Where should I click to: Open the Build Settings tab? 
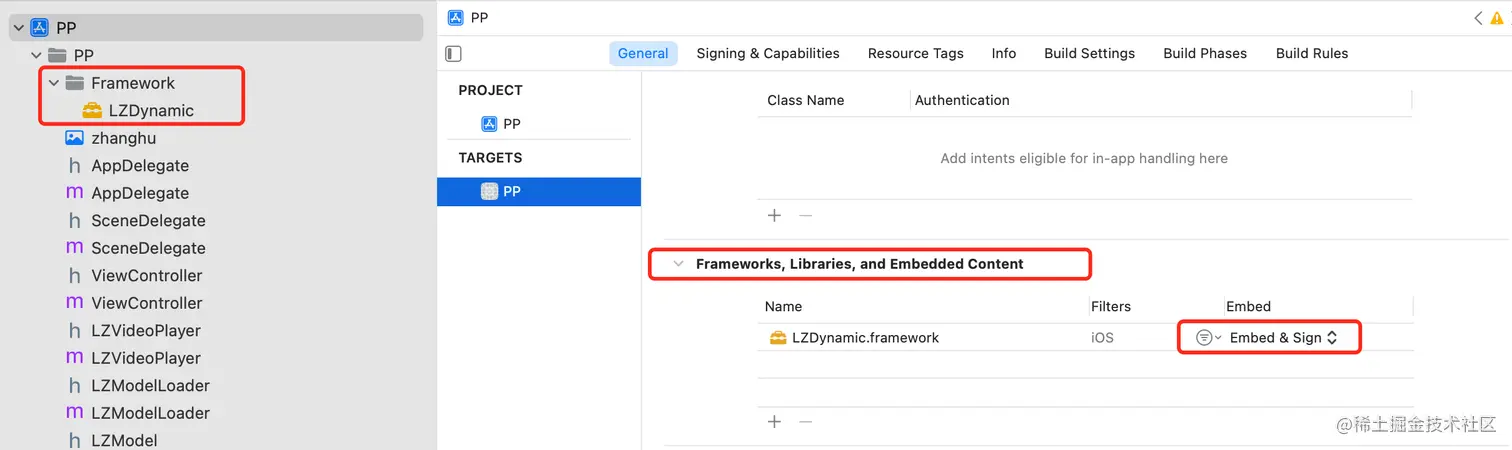point(1089,53)
